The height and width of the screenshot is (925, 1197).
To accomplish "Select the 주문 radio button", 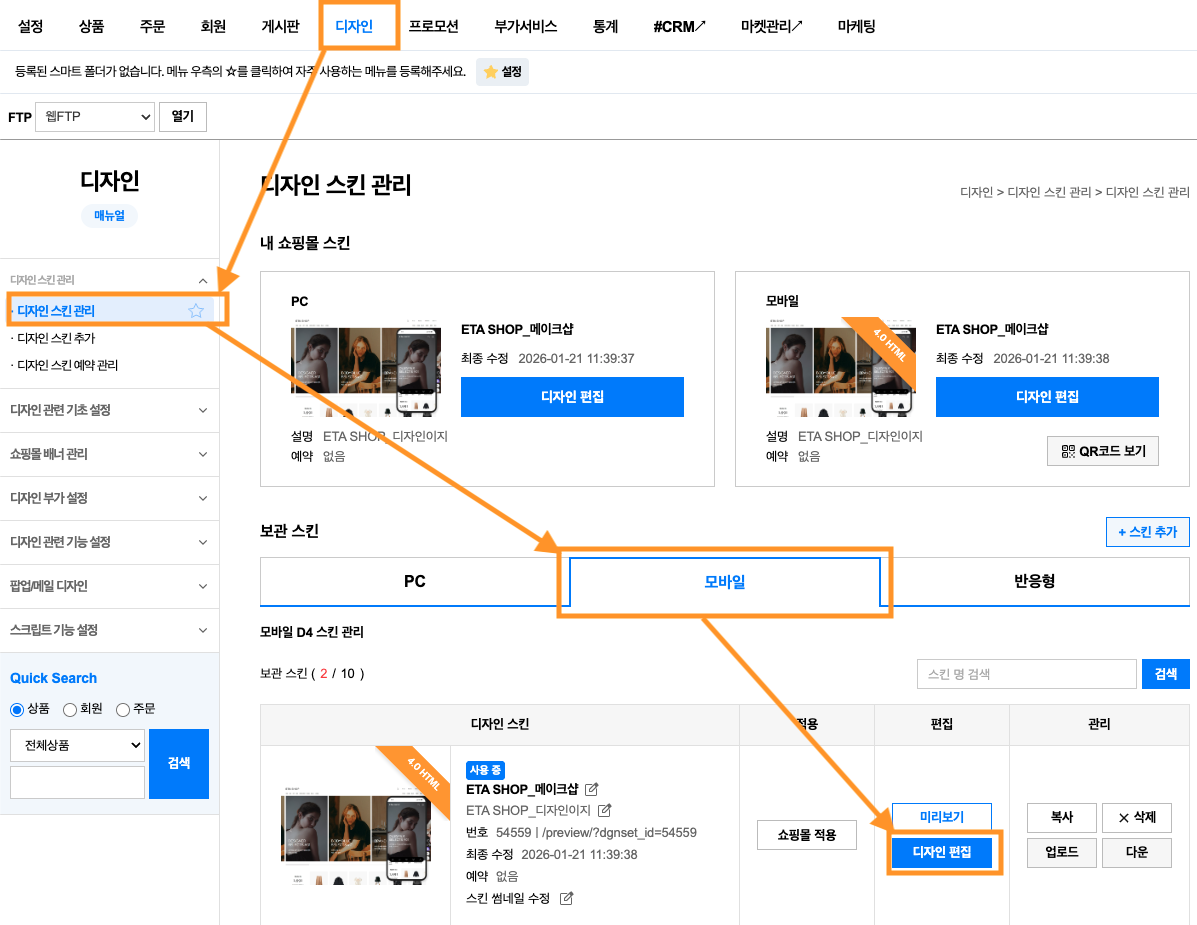I will pyautogui.click(x=122, y=710).
